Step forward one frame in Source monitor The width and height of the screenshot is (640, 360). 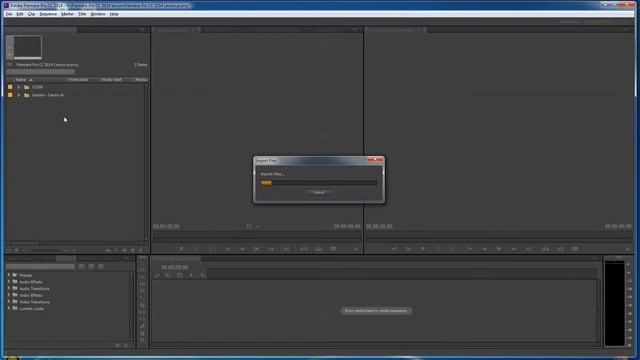click(271, 249)
